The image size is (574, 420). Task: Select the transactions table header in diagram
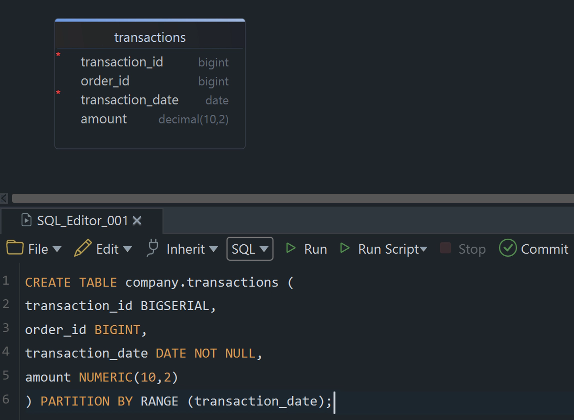click(150, 37)
